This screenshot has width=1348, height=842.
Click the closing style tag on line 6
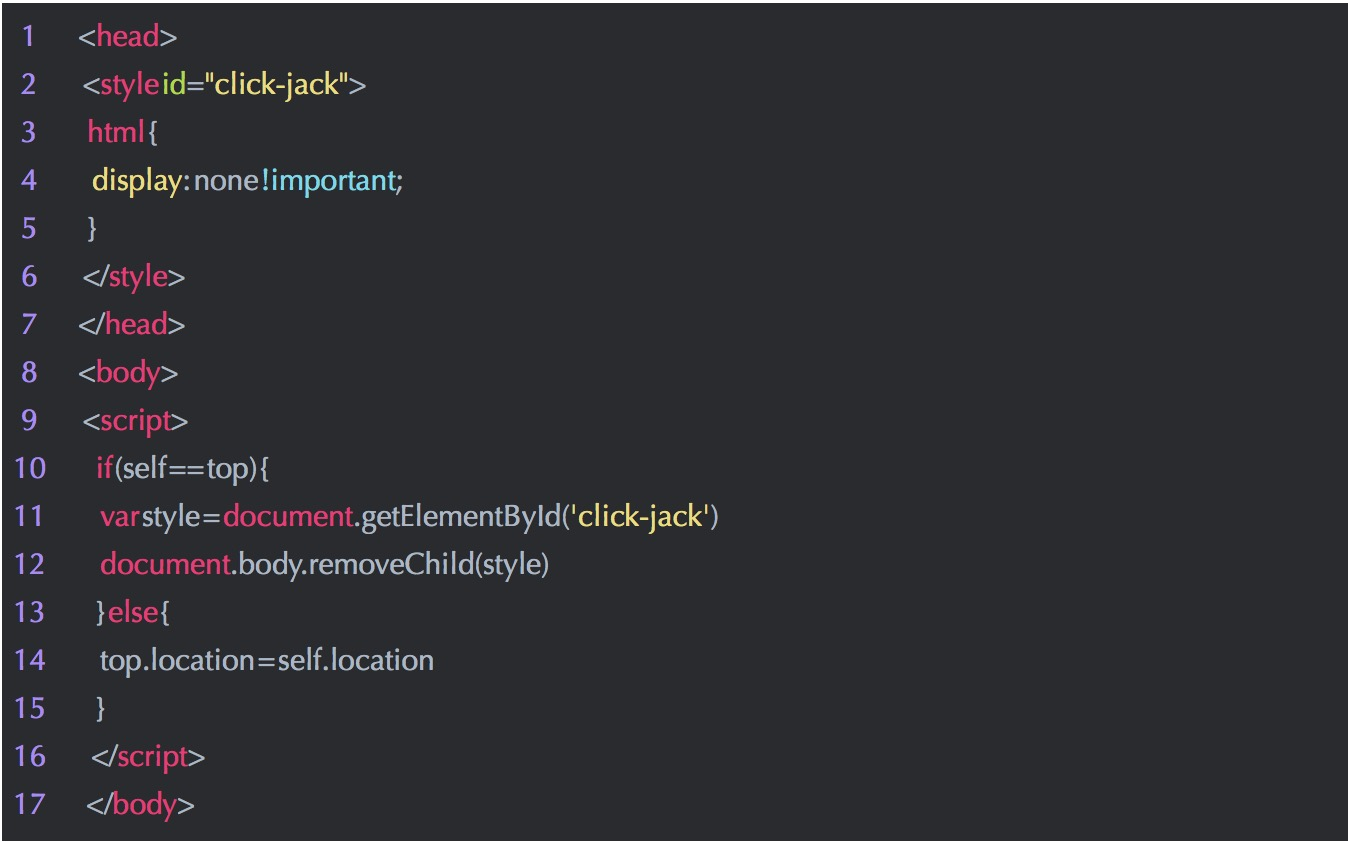[x=134, y=277]
